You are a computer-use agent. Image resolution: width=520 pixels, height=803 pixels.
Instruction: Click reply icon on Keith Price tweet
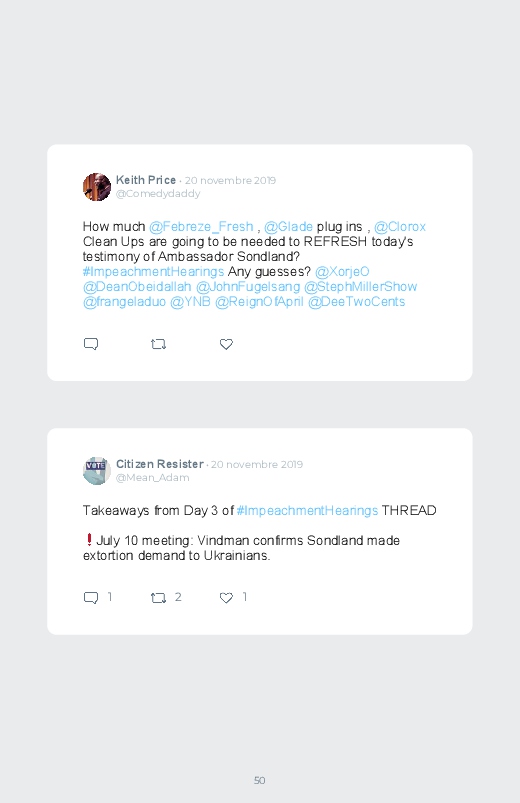click(91, 344)
